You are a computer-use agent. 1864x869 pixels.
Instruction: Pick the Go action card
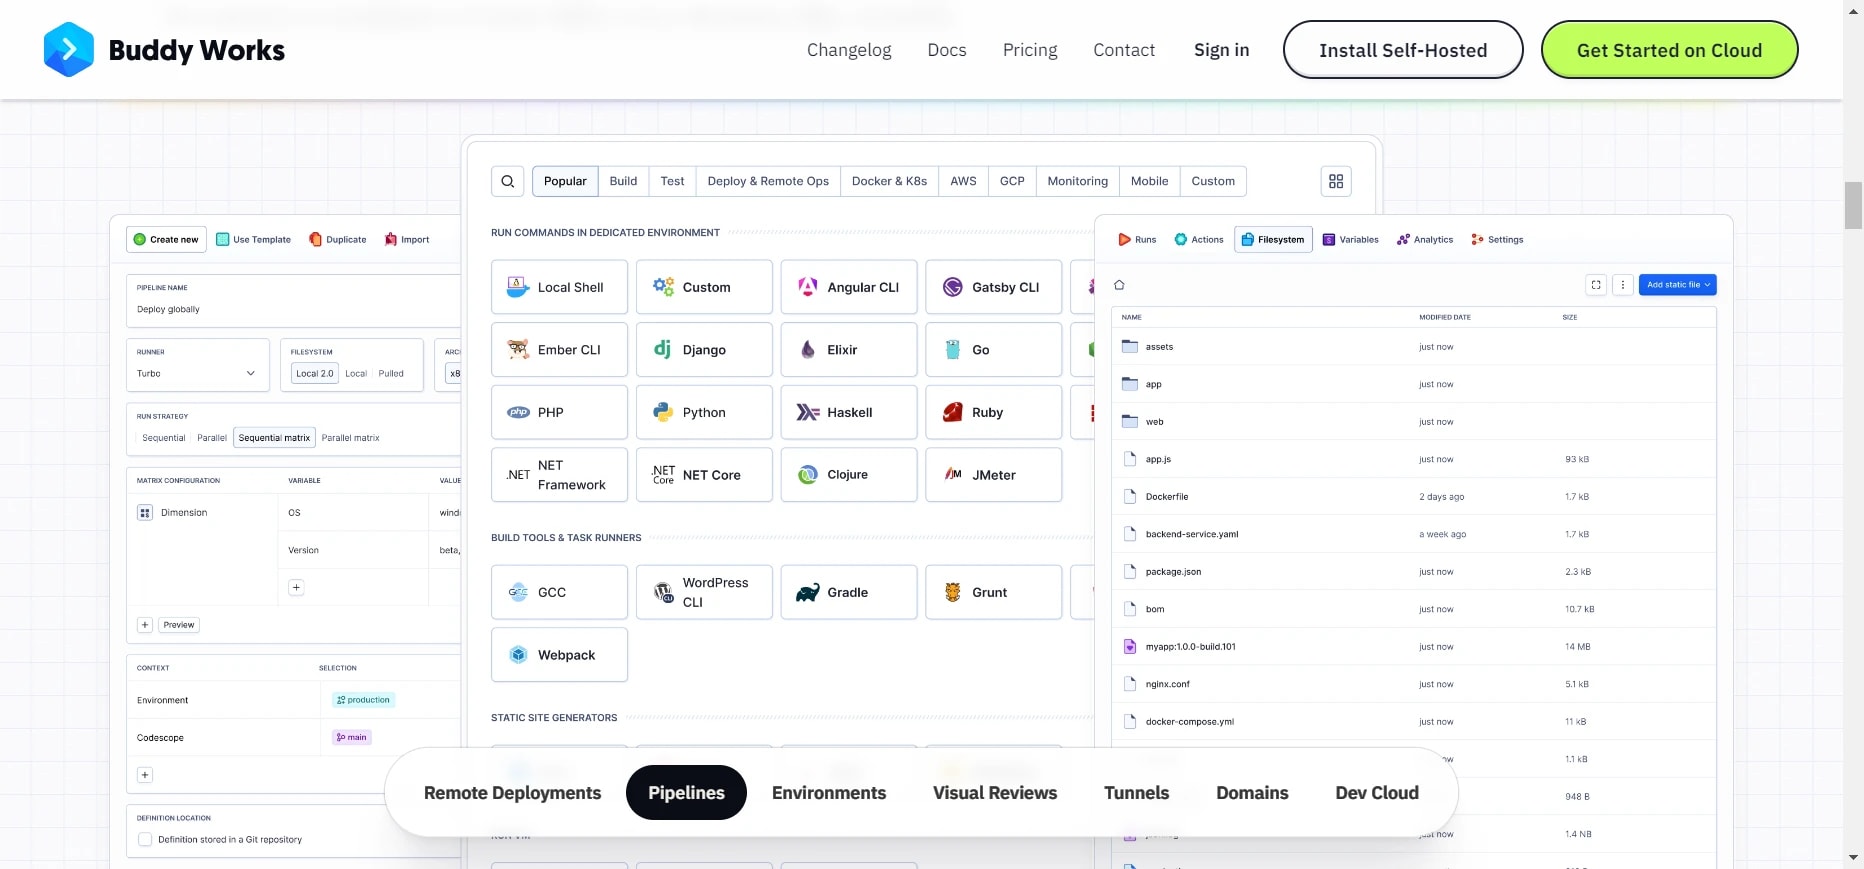(994, 350)
